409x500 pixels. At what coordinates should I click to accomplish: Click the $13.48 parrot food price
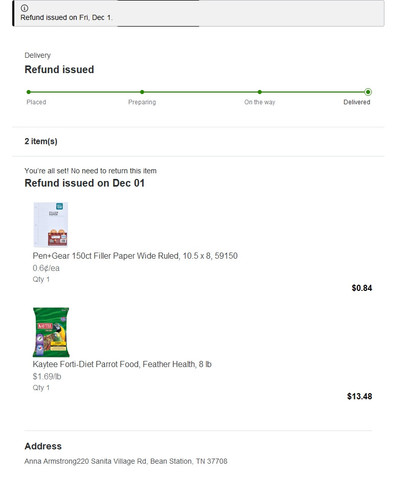point(359,396)
